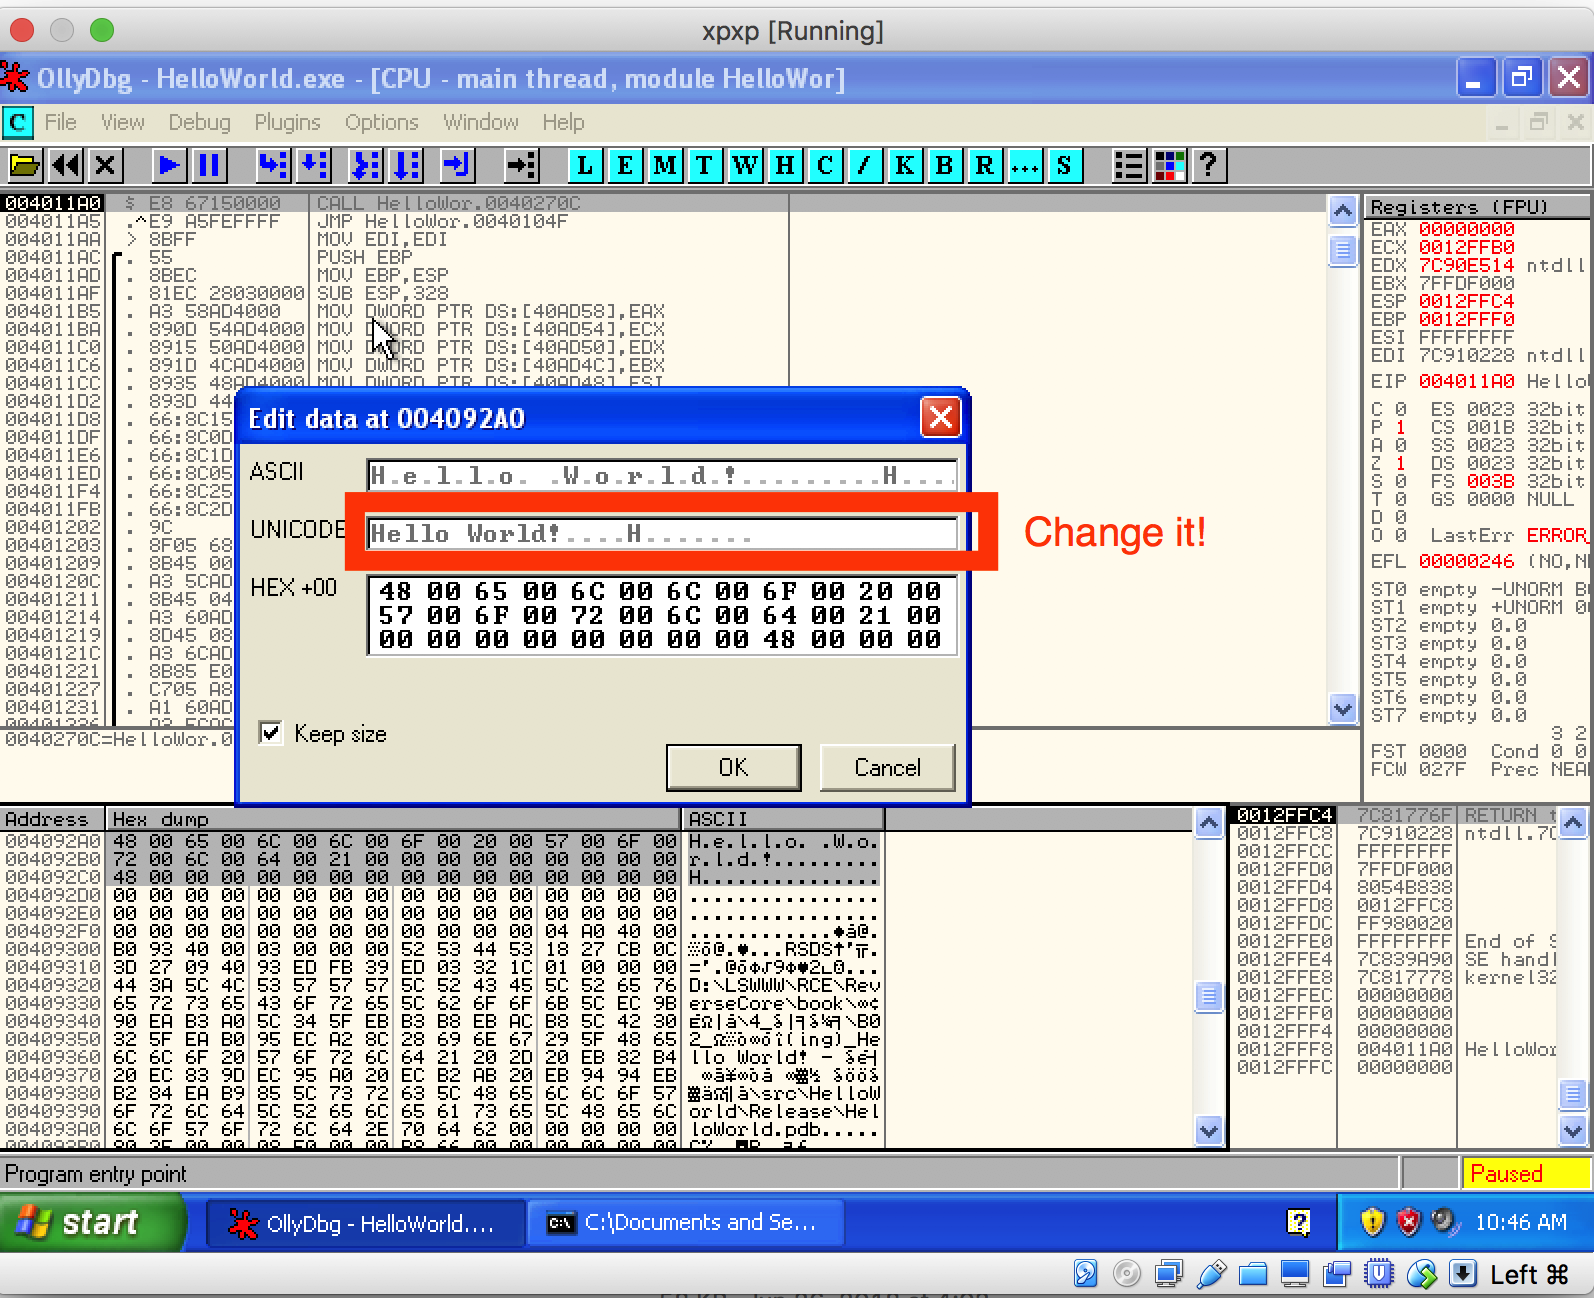Show the Call stack with the K button
1594x1298 pixels.
905,165
